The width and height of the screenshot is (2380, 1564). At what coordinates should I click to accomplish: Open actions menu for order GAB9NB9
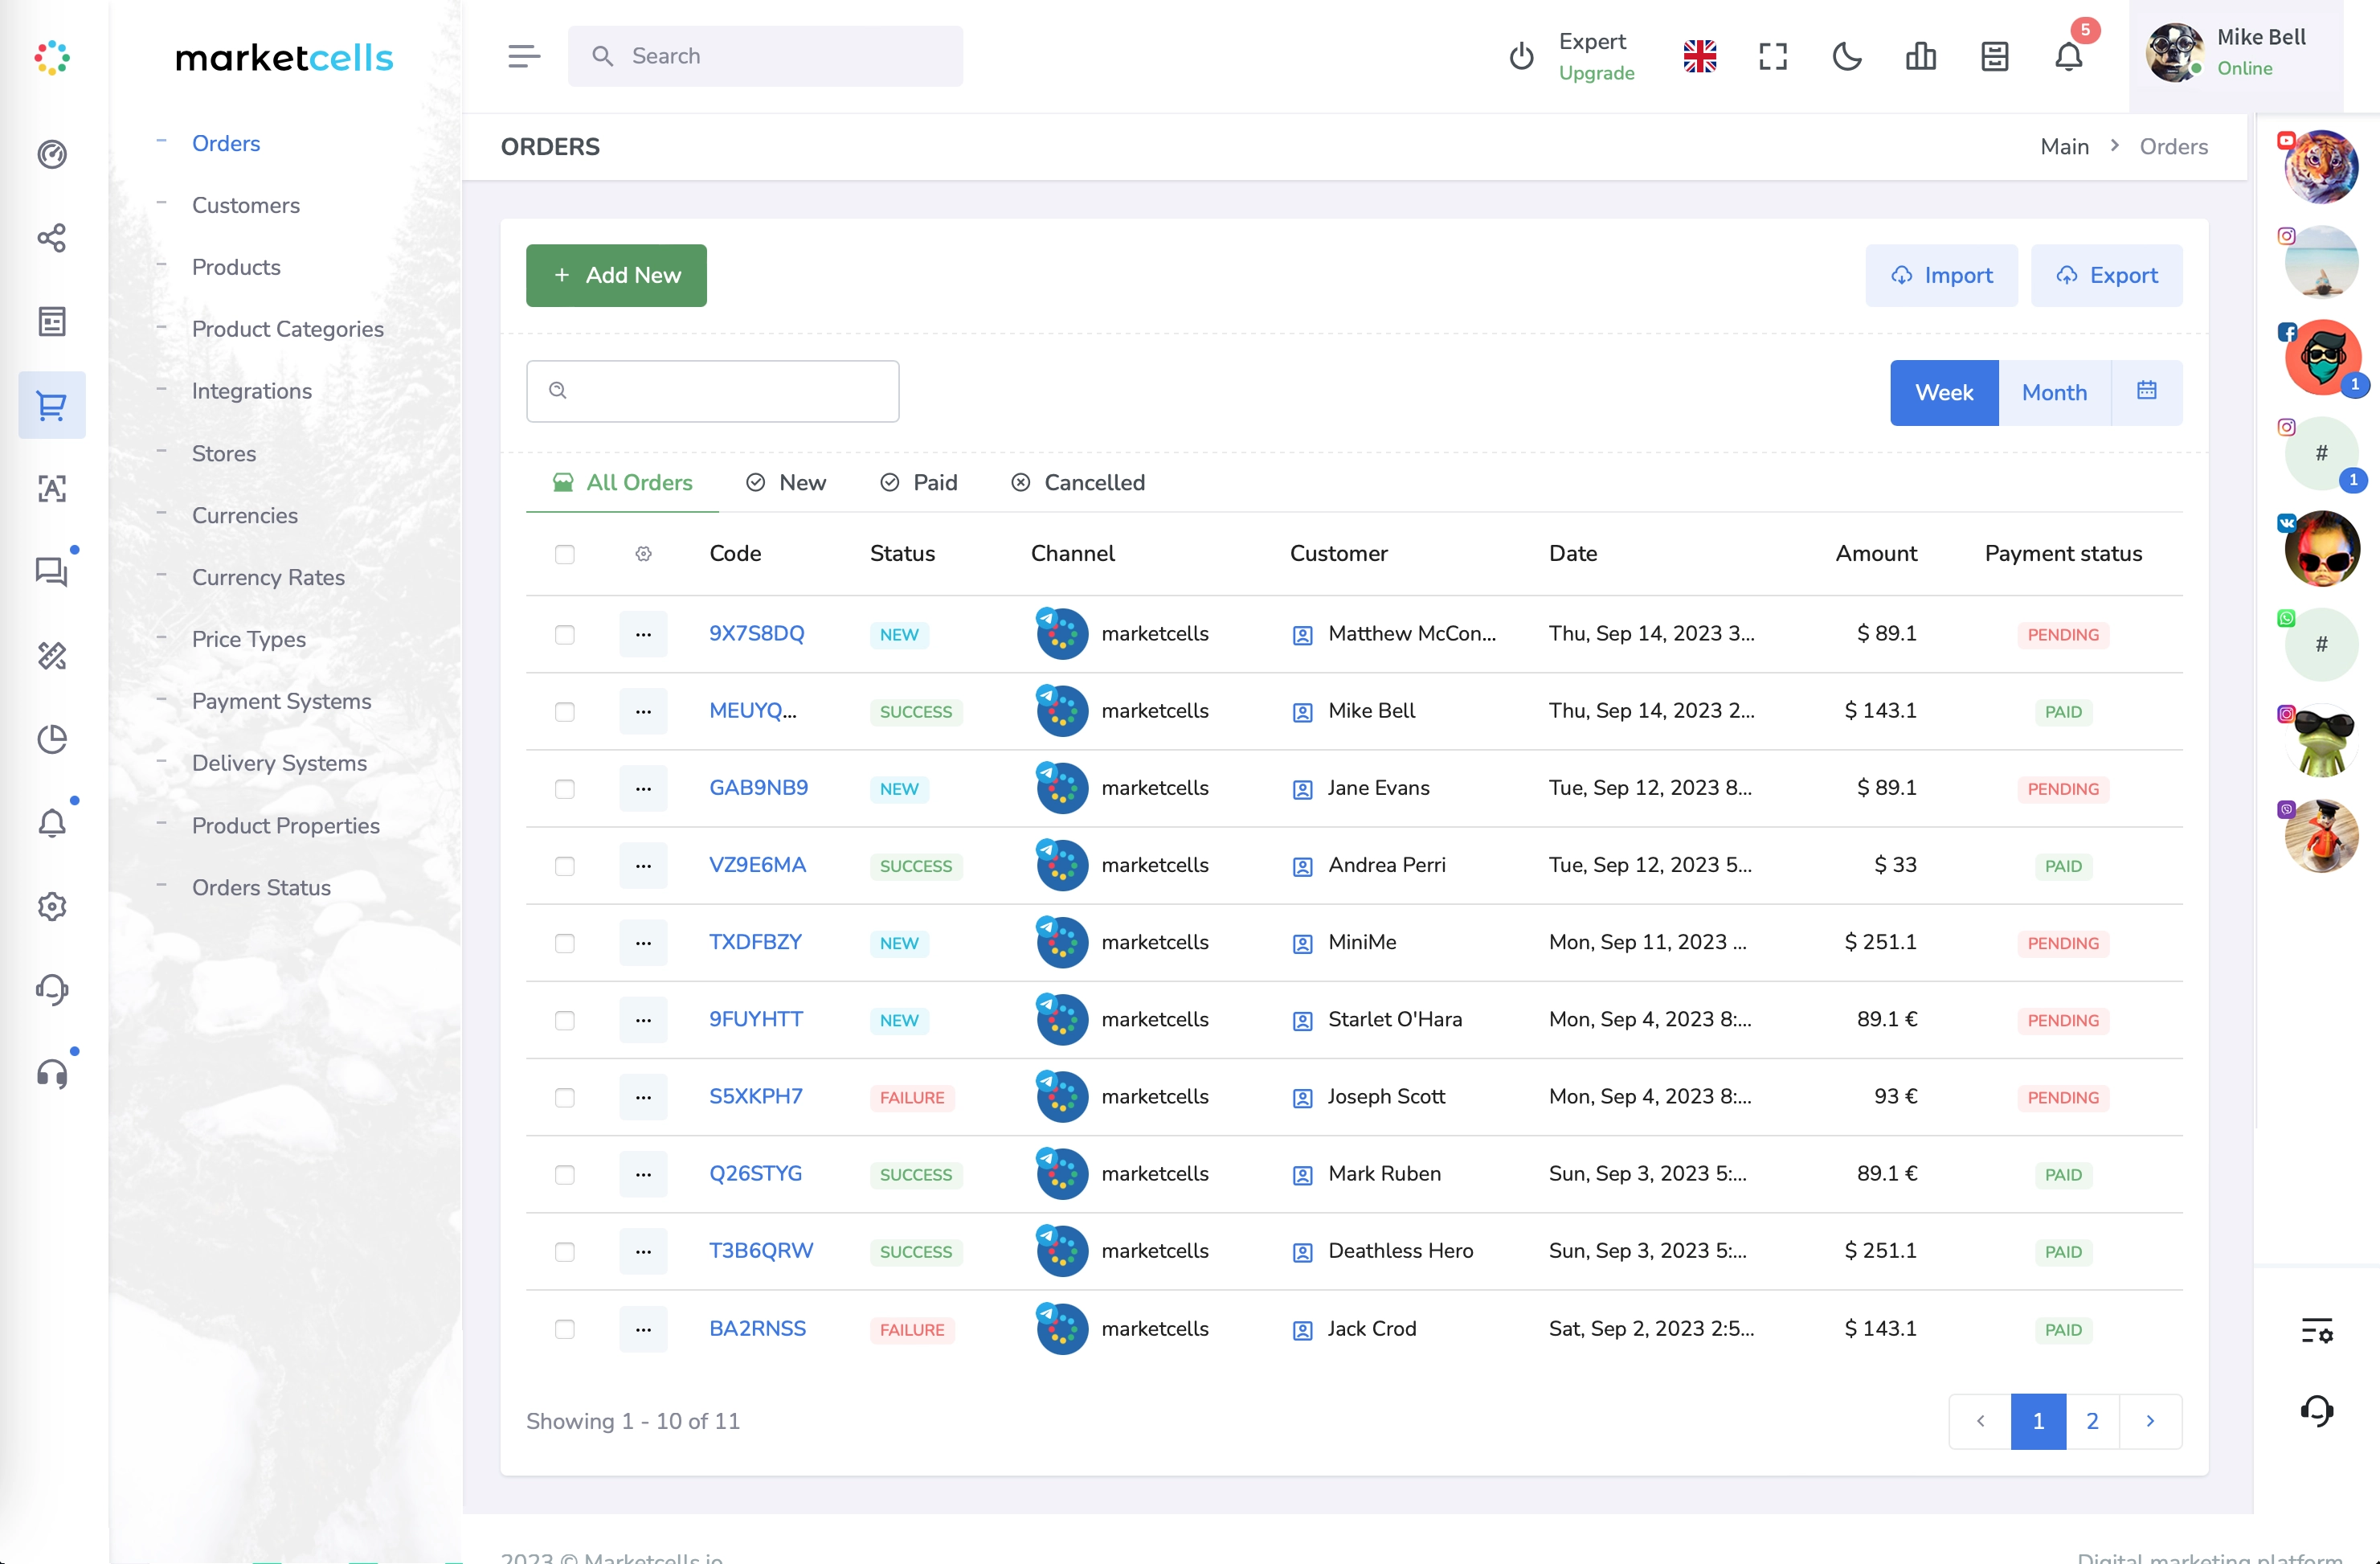(x=643, y=789)
